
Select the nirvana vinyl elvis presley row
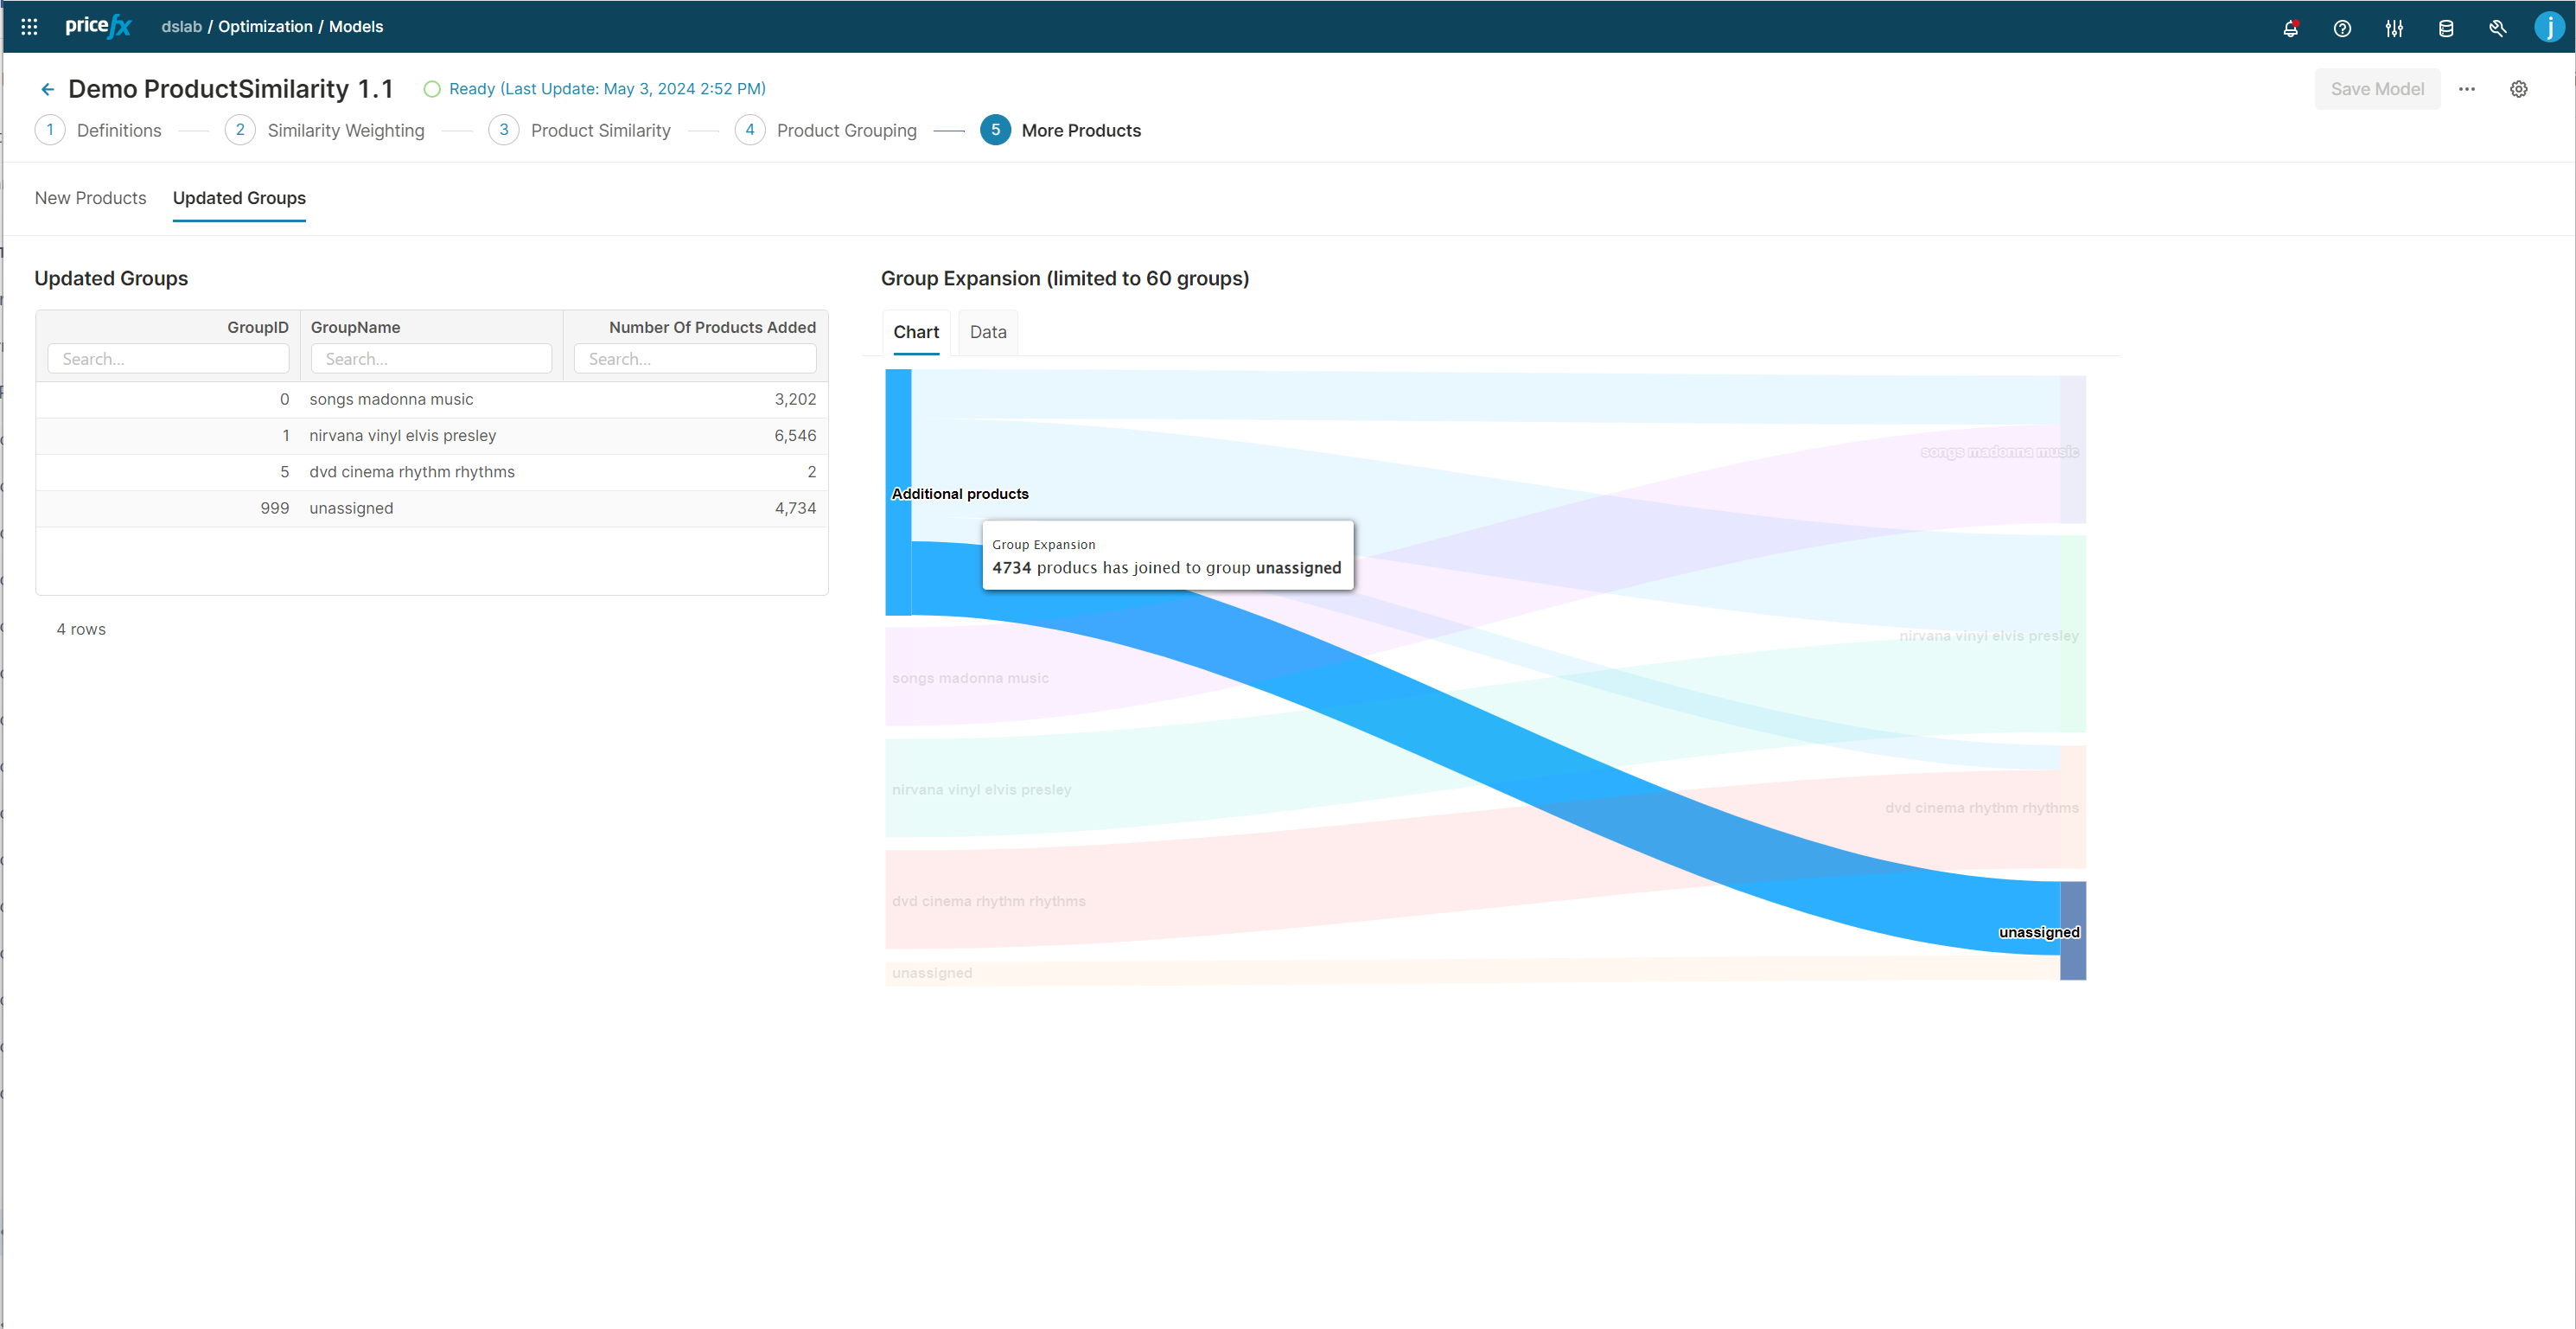pyautogui.click(x=431, y=436)
